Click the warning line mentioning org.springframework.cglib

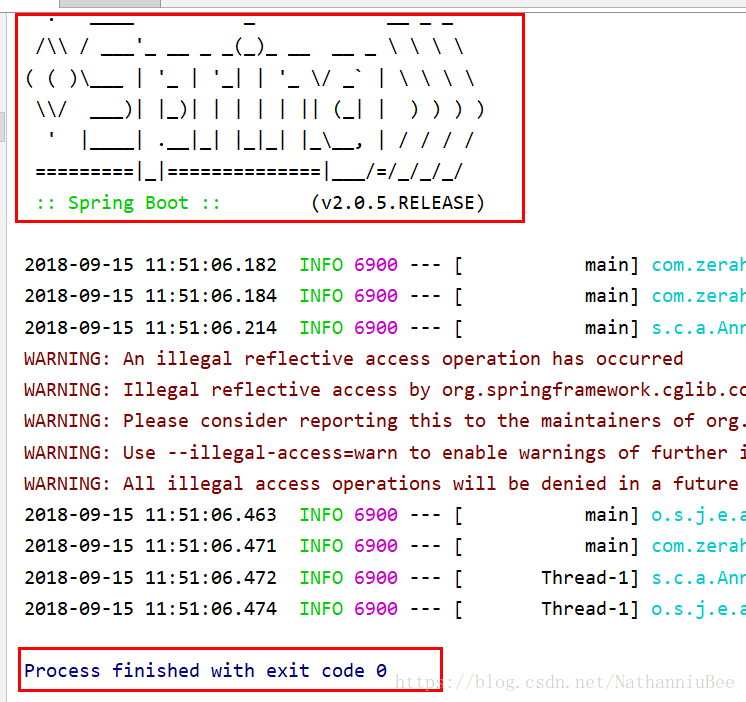coord(385,390)
